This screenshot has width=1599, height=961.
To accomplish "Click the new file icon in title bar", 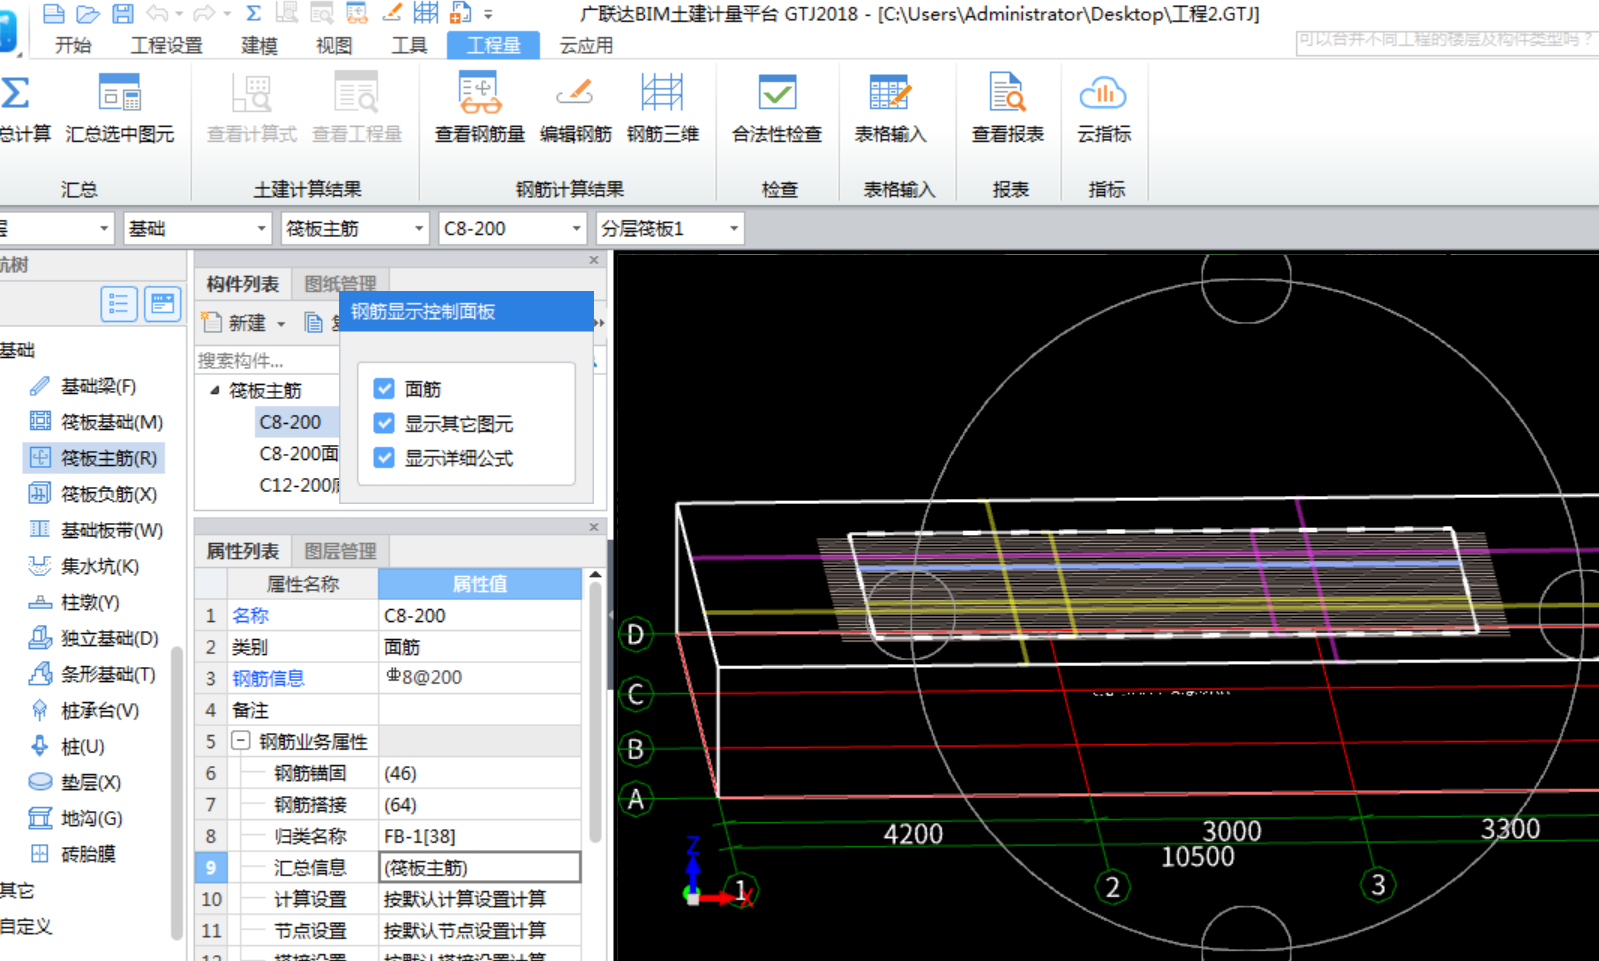I will tap(54, 13).
